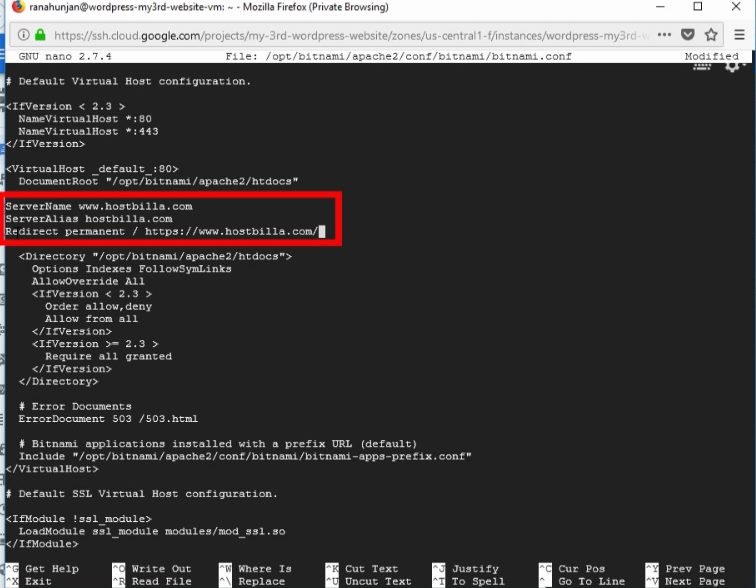This screenshot has width=756, height=588.
Task: Click the ErrorDocument 503 line
Action: 108,418
